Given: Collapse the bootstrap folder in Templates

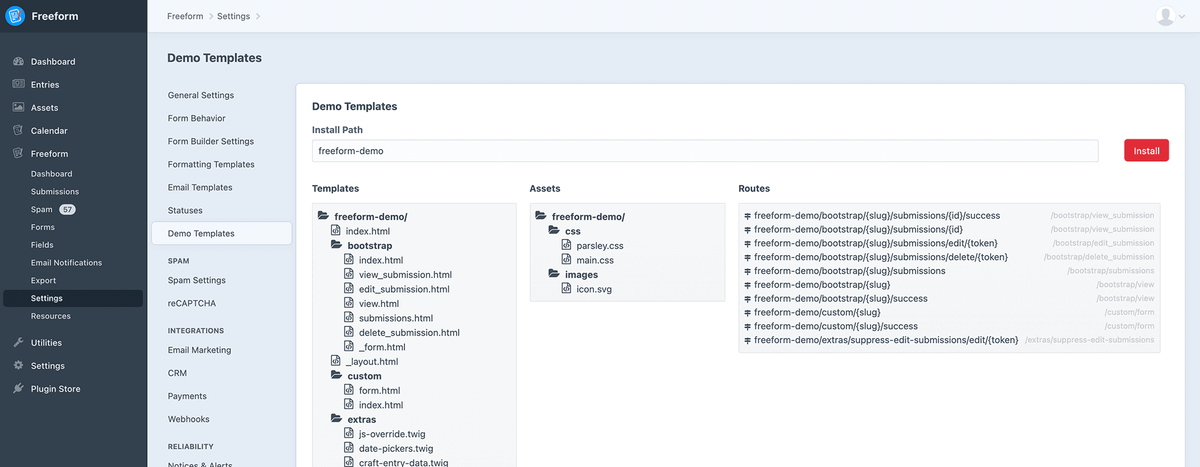Looking at the screenshot, I should pos(337,245).
